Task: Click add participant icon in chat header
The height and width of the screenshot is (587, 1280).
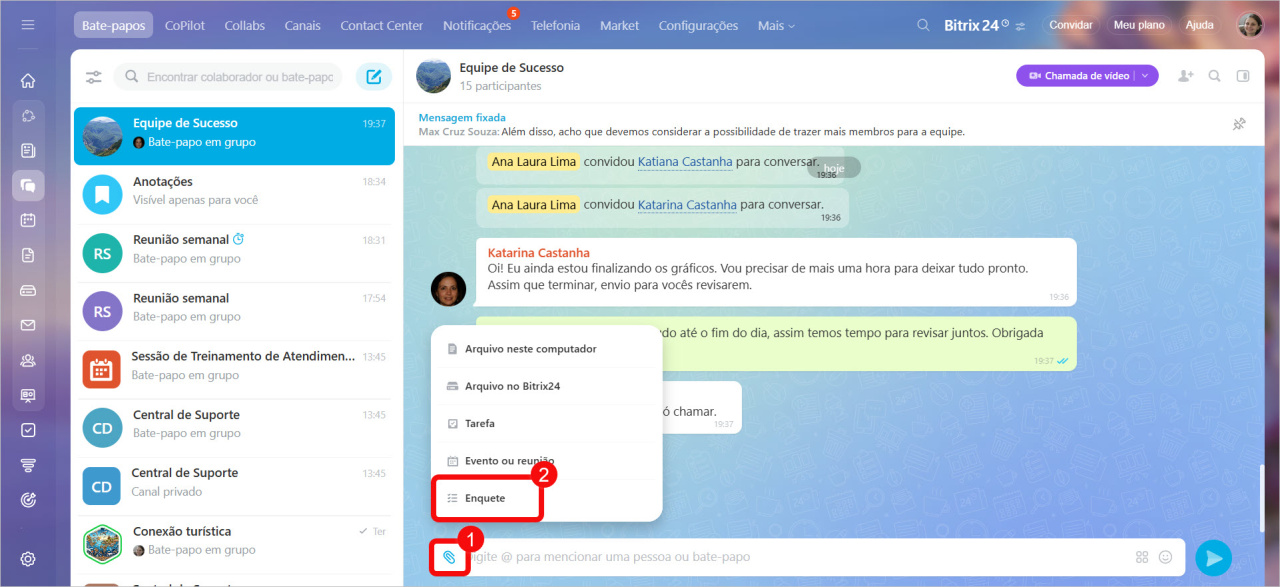Action: tap(1186, 76)
